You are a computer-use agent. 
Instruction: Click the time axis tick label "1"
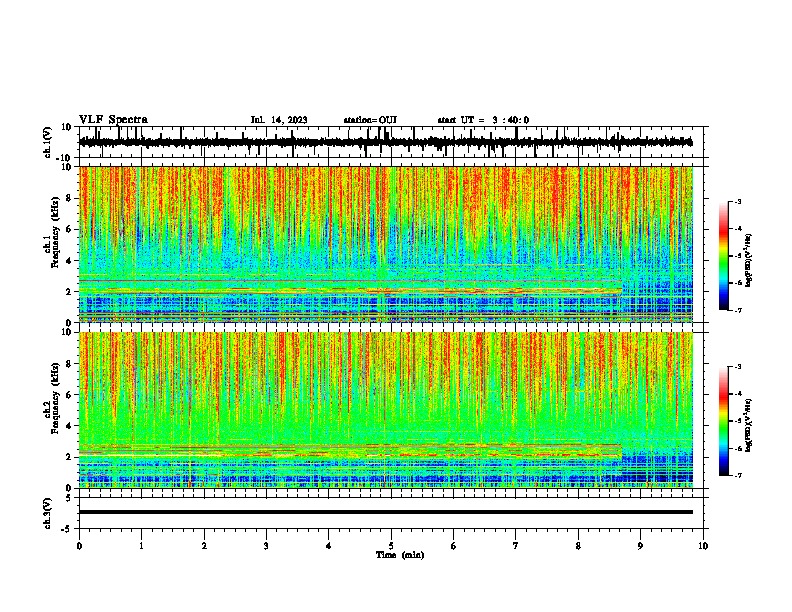pos(142,546)
